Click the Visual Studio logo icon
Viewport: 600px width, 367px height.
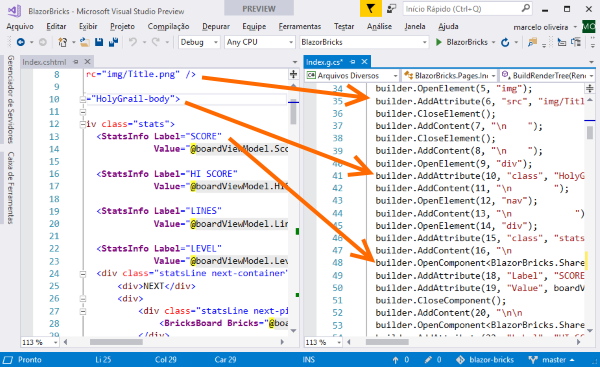15,10
